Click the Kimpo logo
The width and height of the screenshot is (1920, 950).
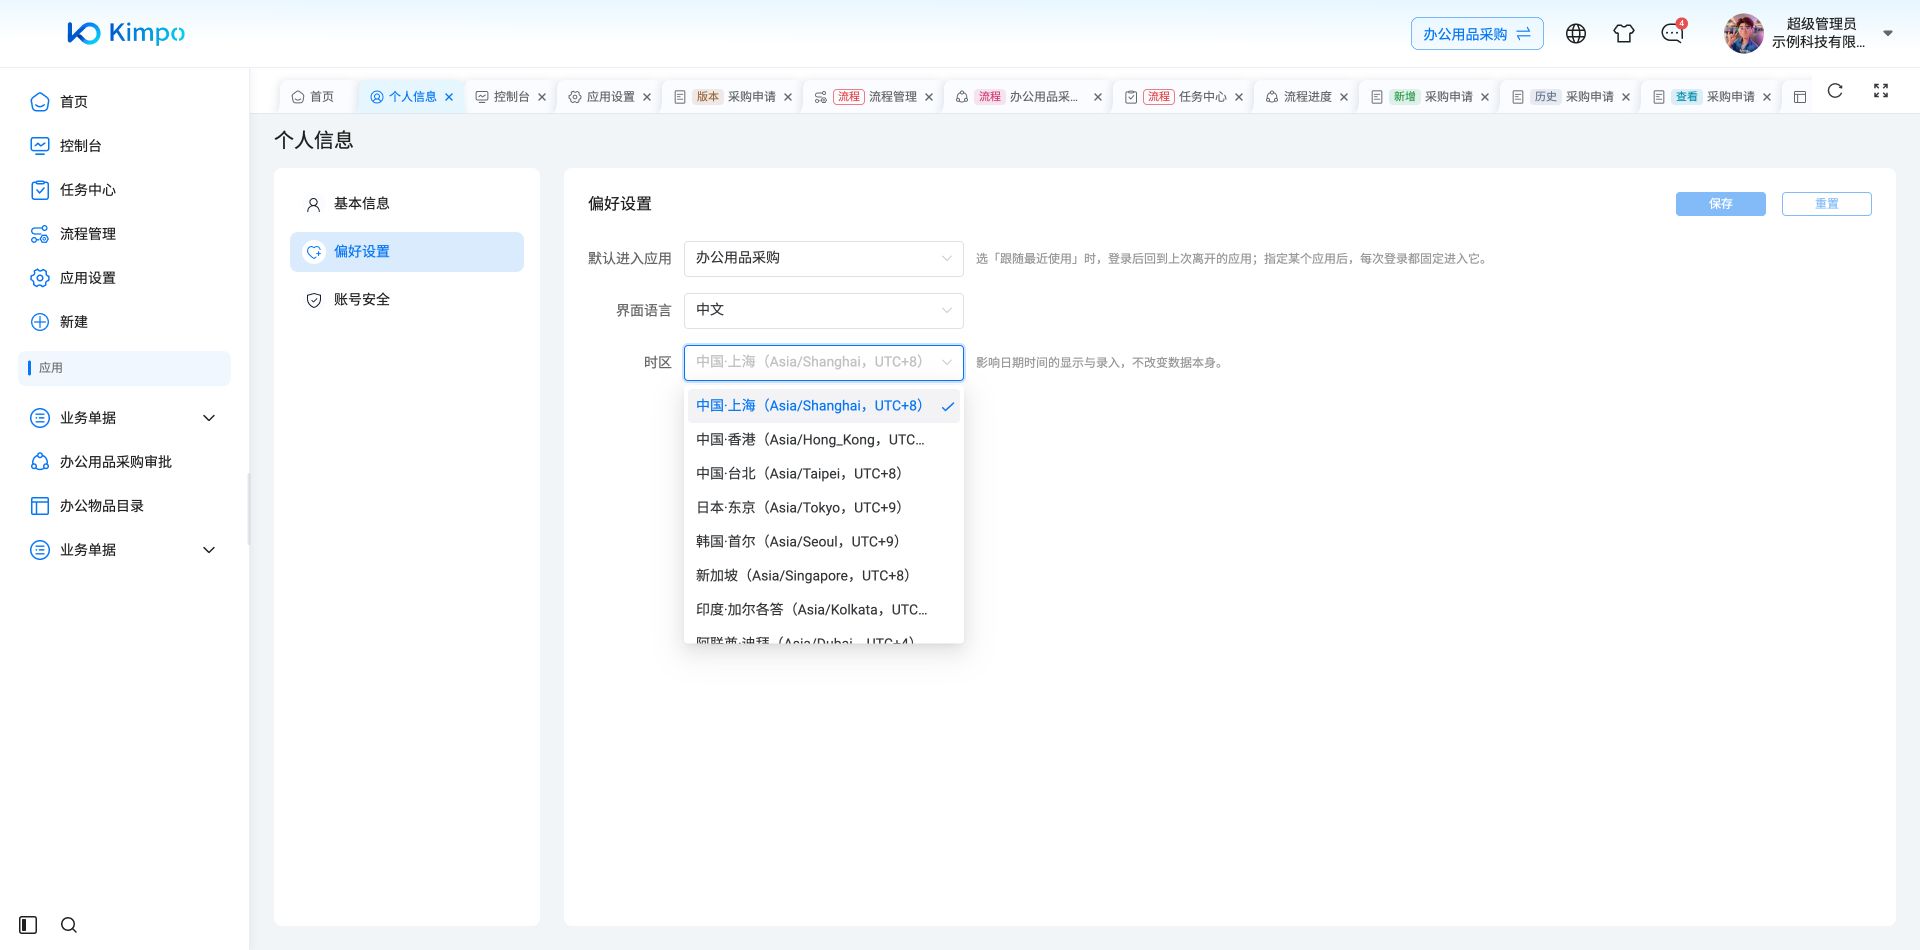click(126, 33)
